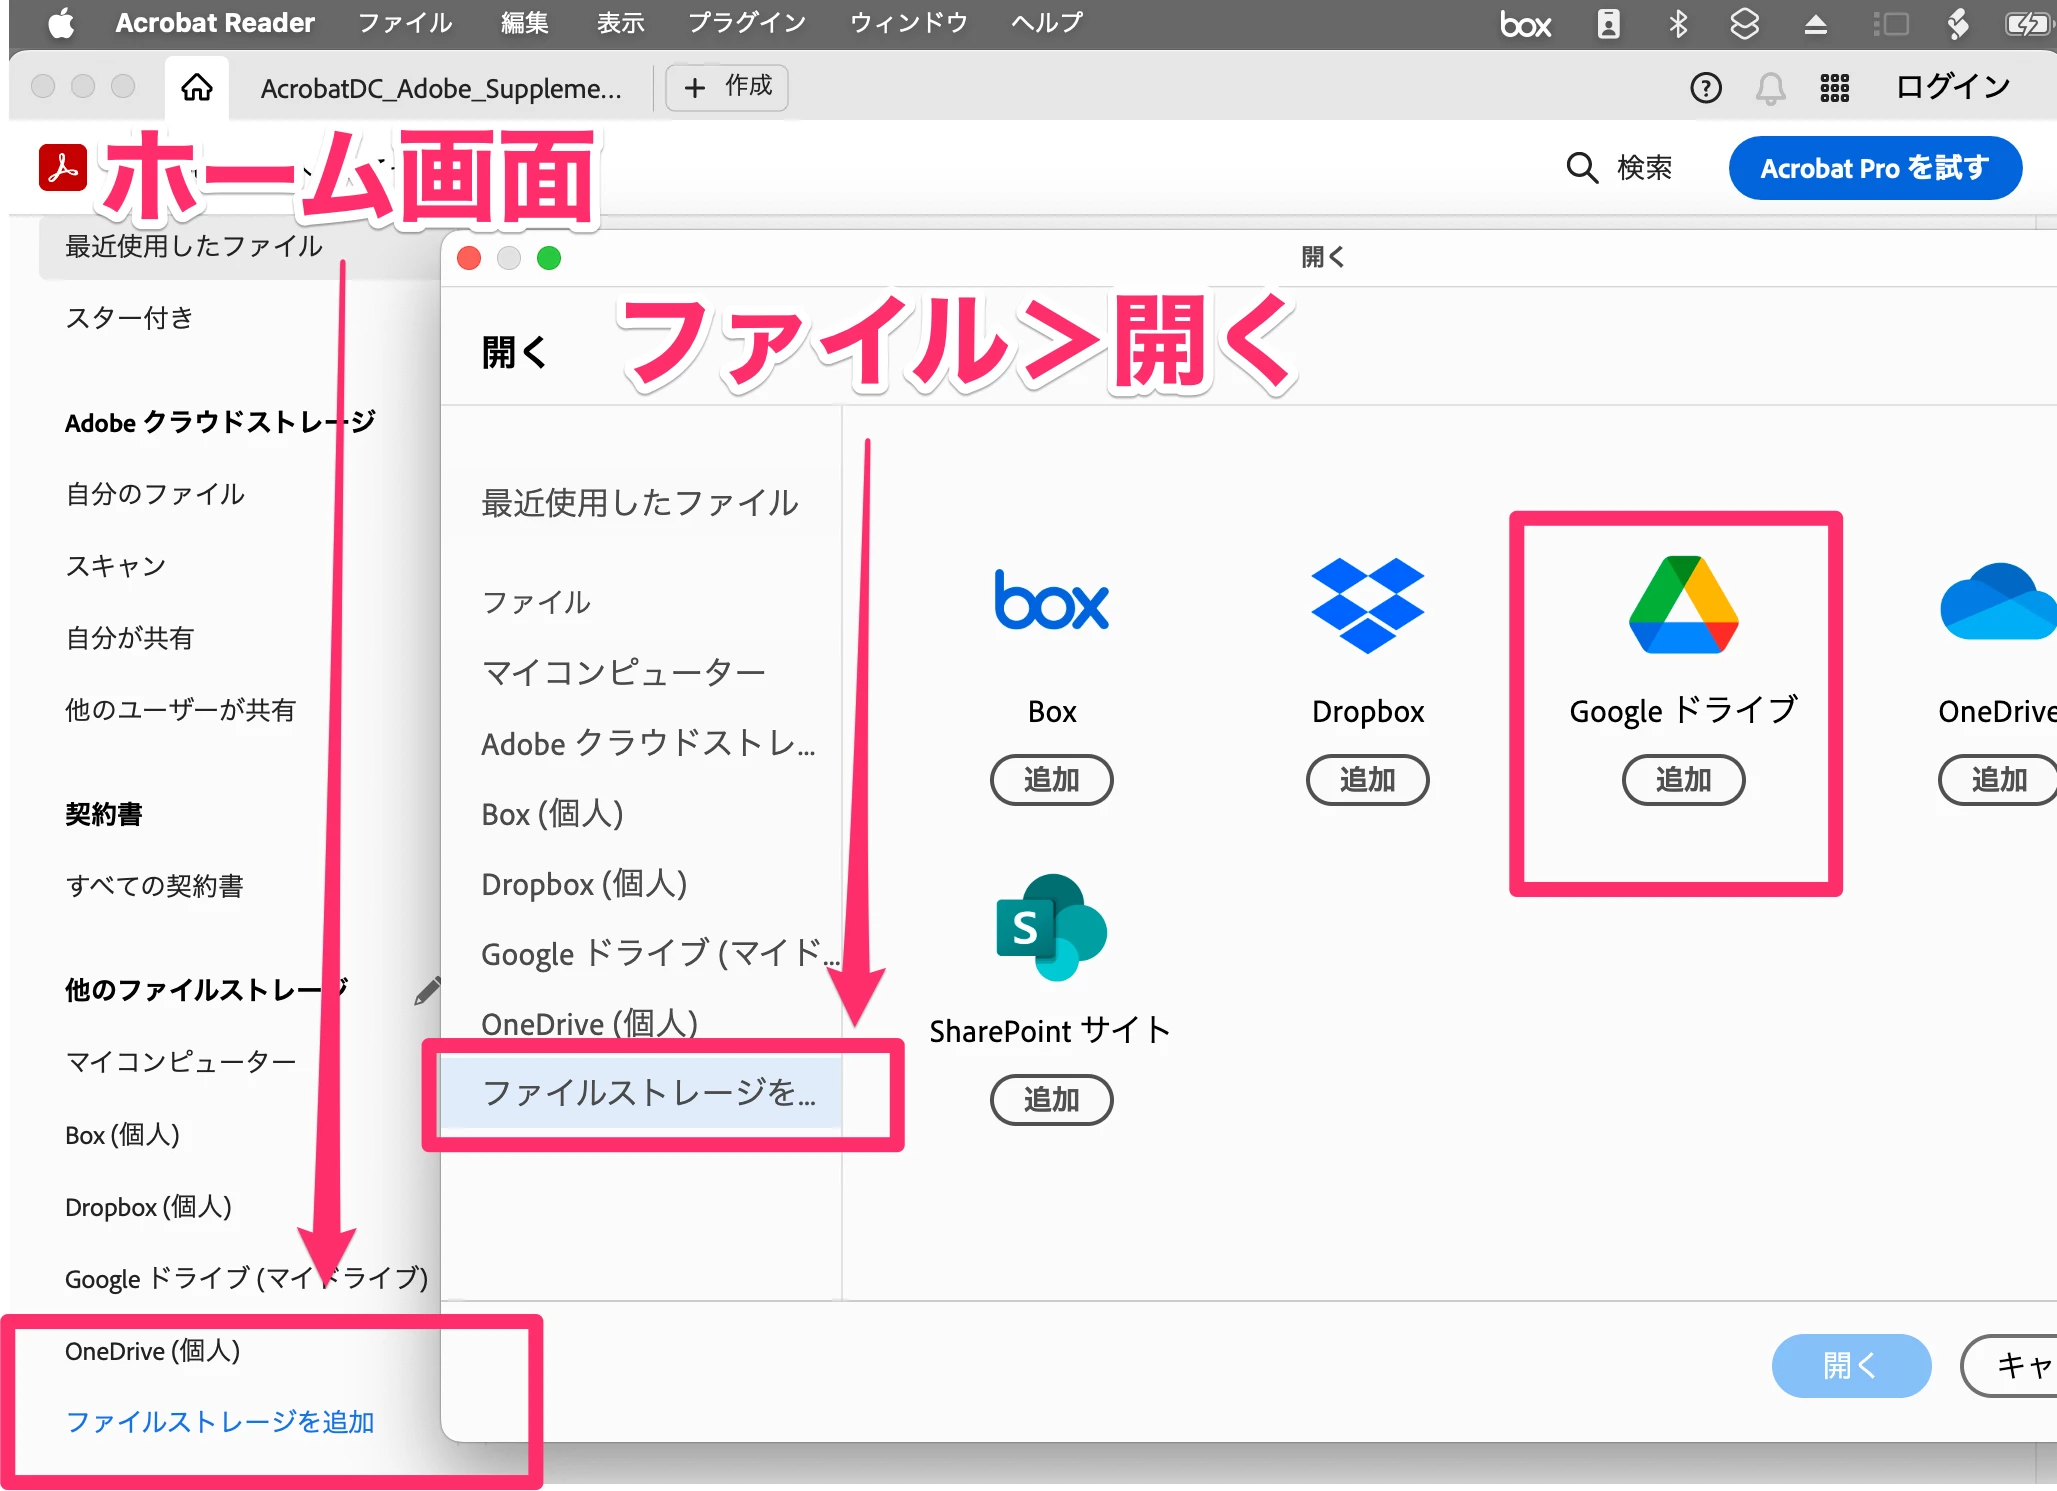Open the apps grid icon

pos(1834,88)
